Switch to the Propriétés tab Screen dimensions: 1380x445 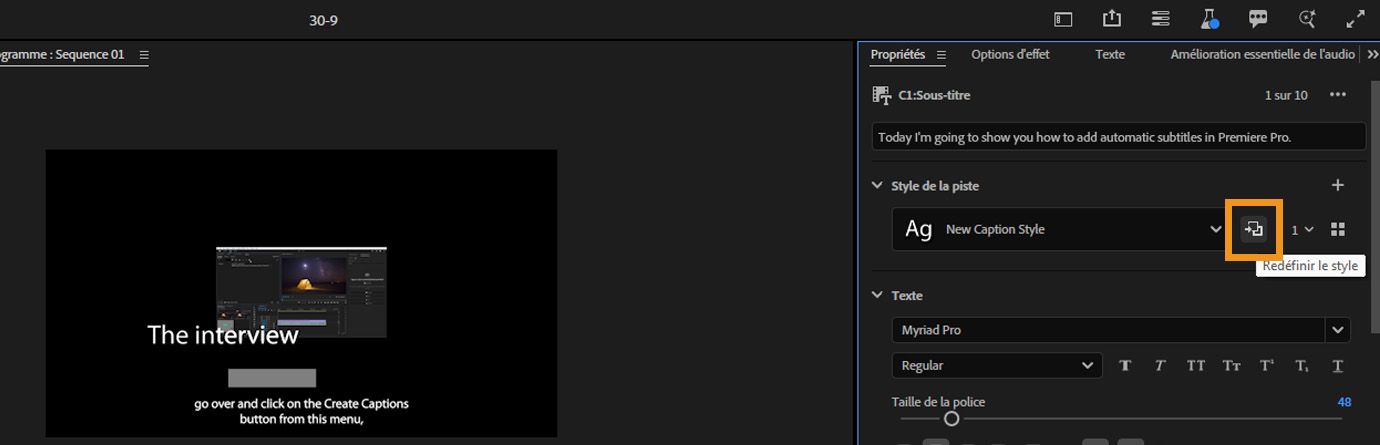(898, 55)
